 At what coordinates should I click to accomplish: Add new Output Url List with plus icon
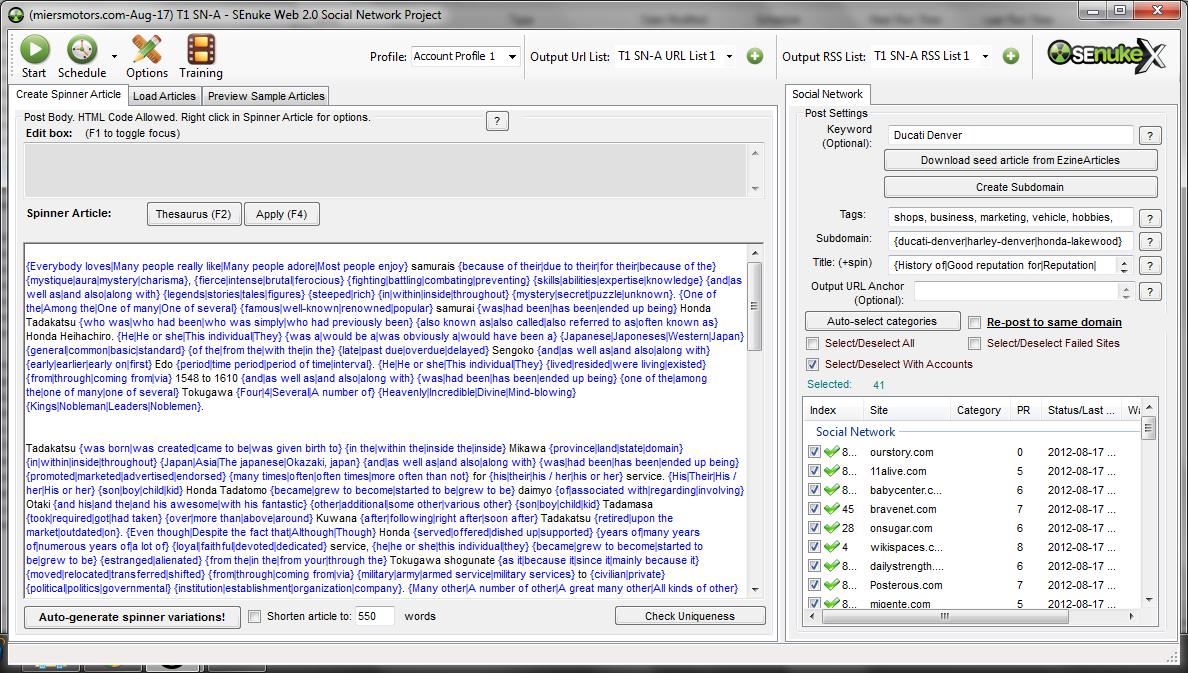point(755,56)
